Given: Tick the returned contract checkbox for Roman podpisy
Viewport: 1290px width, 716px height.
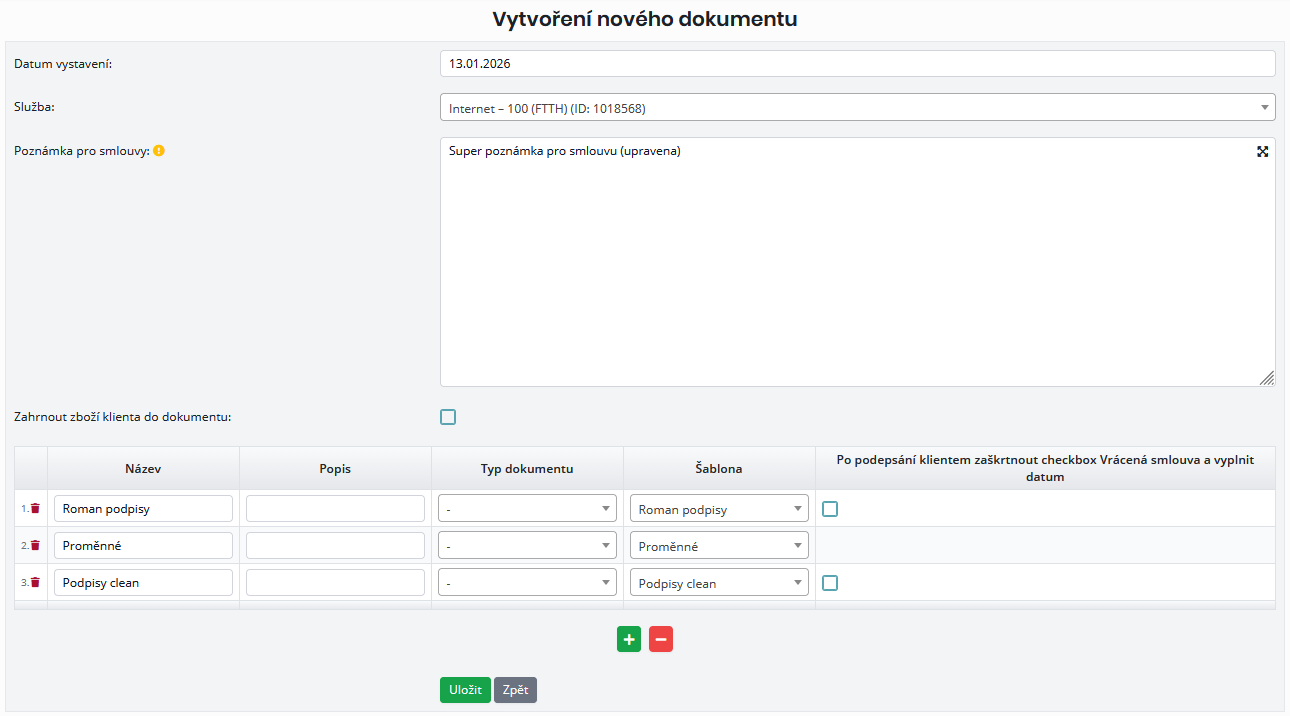Looking at the screenshot, I should tap(830, 509).
